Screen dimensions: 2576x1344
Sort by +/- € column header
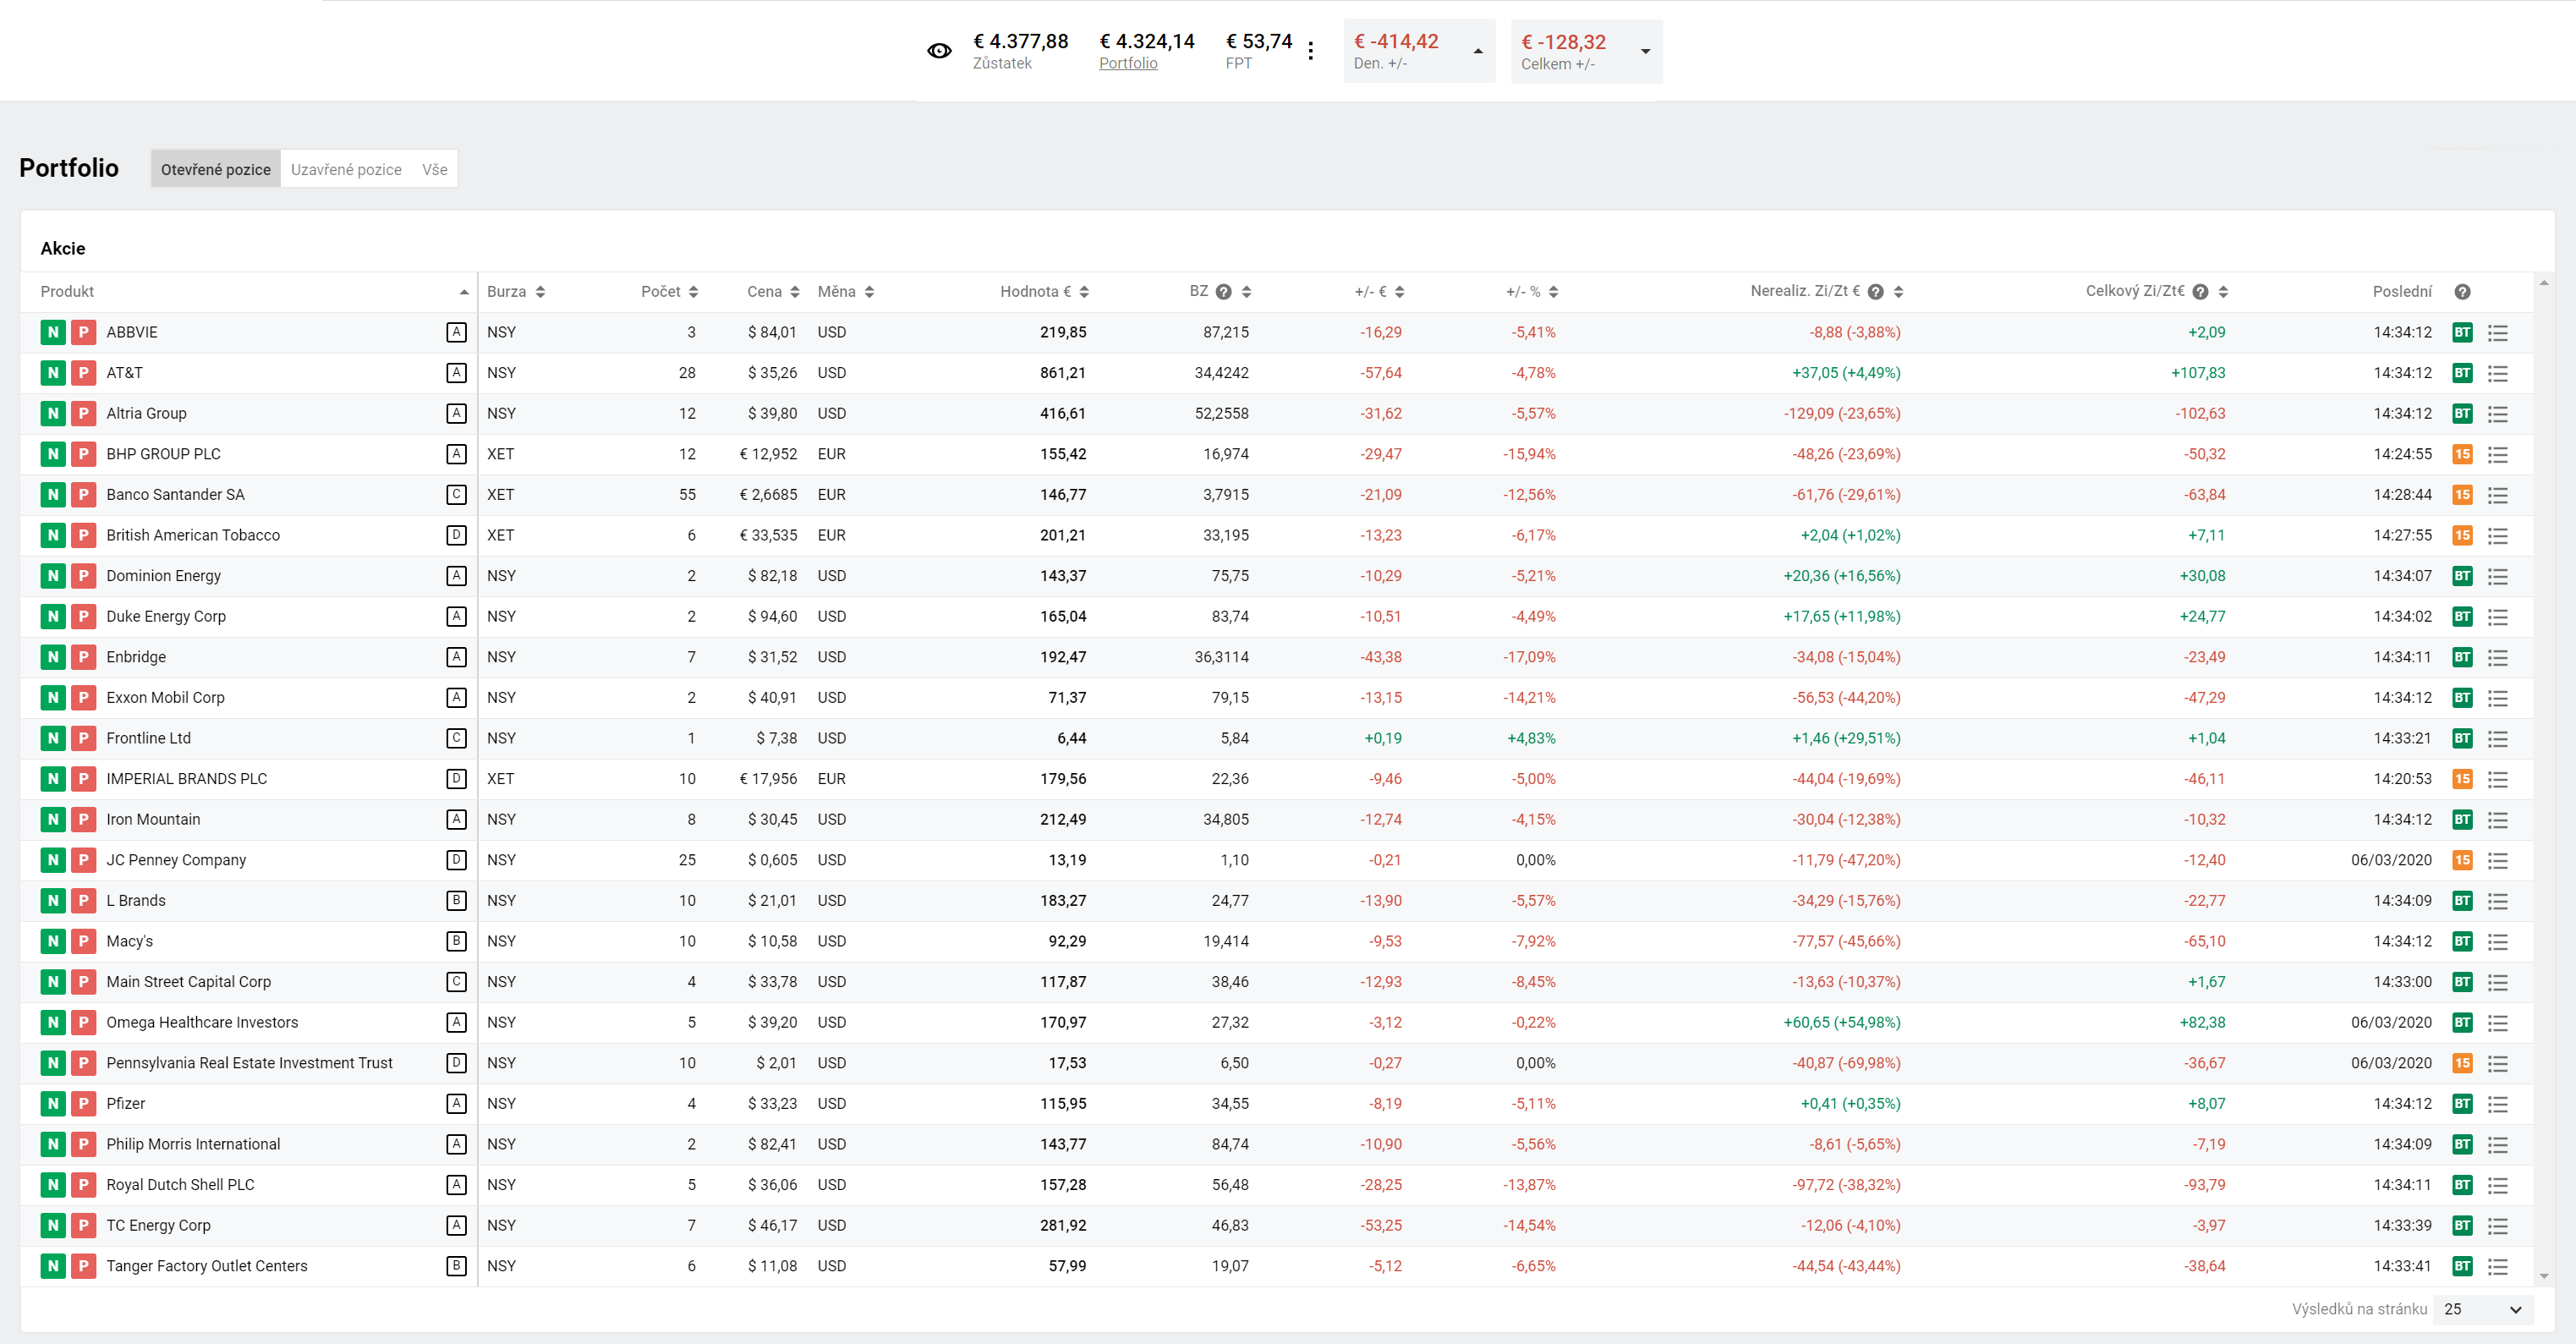pos(1379,291)
